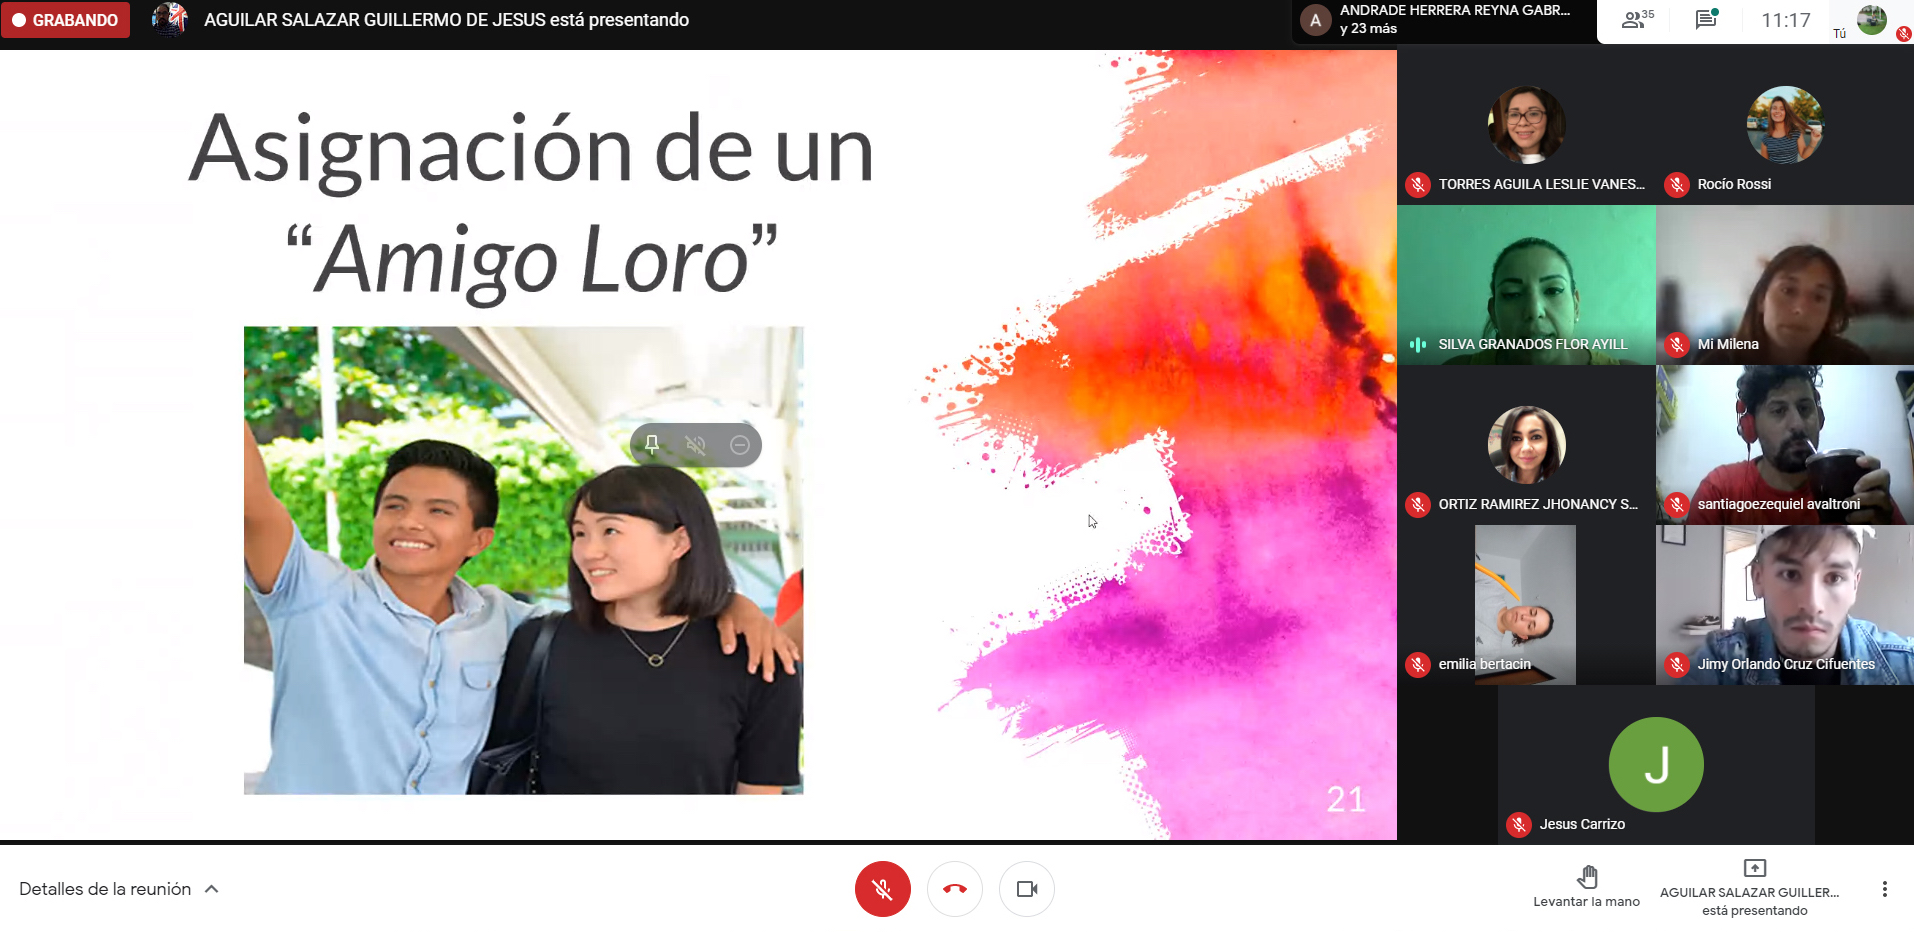Click the expand chevron next to meeting details
Viewport: 1914px width, 932px height.
(x=212, y=889)
